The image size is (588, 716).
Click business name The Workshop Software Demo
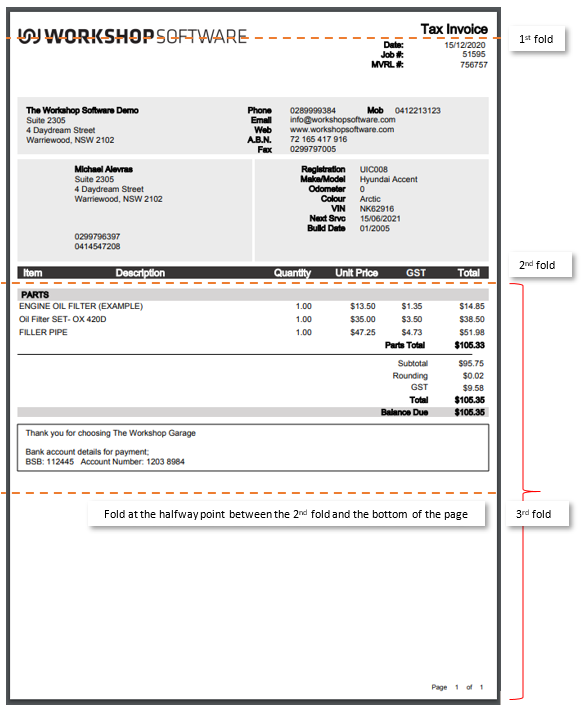(x=82, y=111)
